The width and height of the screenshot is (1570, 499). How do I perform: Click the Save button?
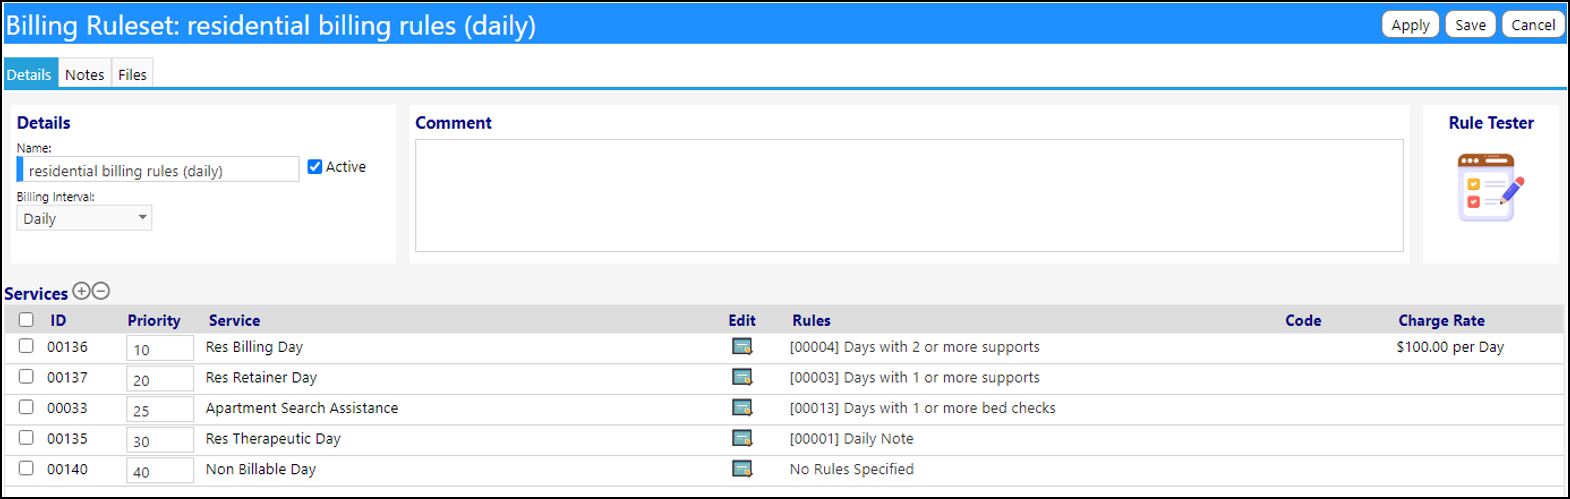[1470, 25]
